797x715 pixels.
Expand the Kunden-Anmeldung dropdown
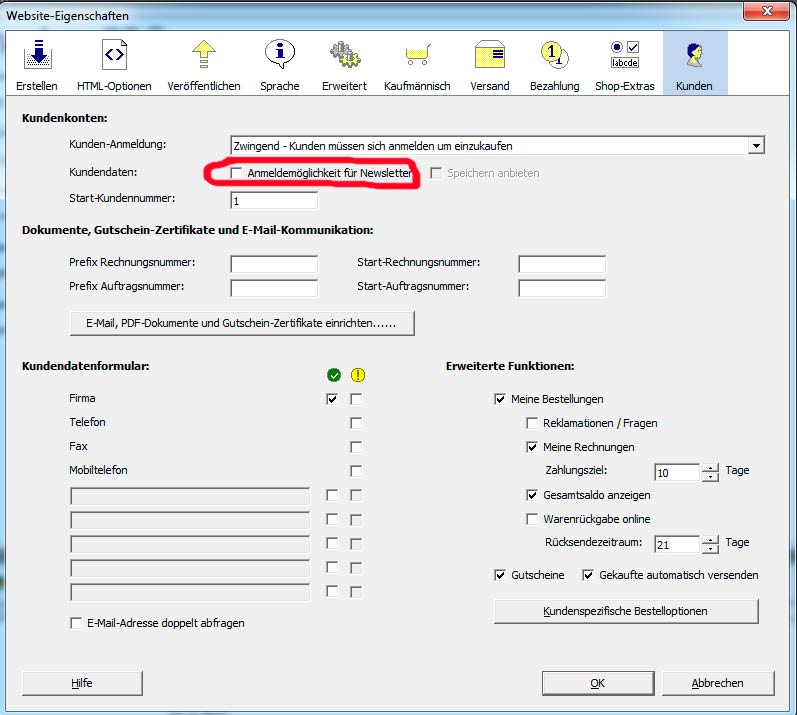(x=755, y=146)
